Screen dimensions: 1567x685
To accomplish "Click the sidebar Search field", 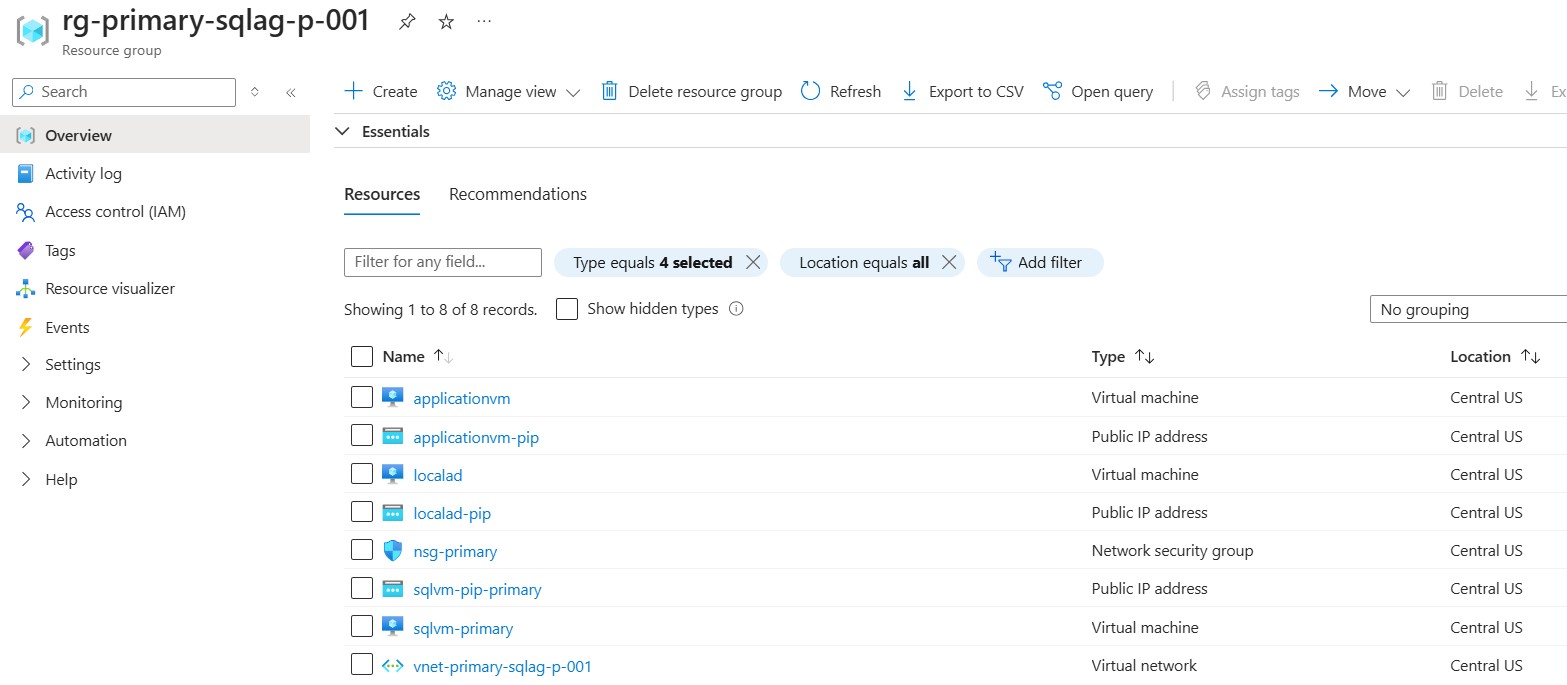I will click(124, 92).
